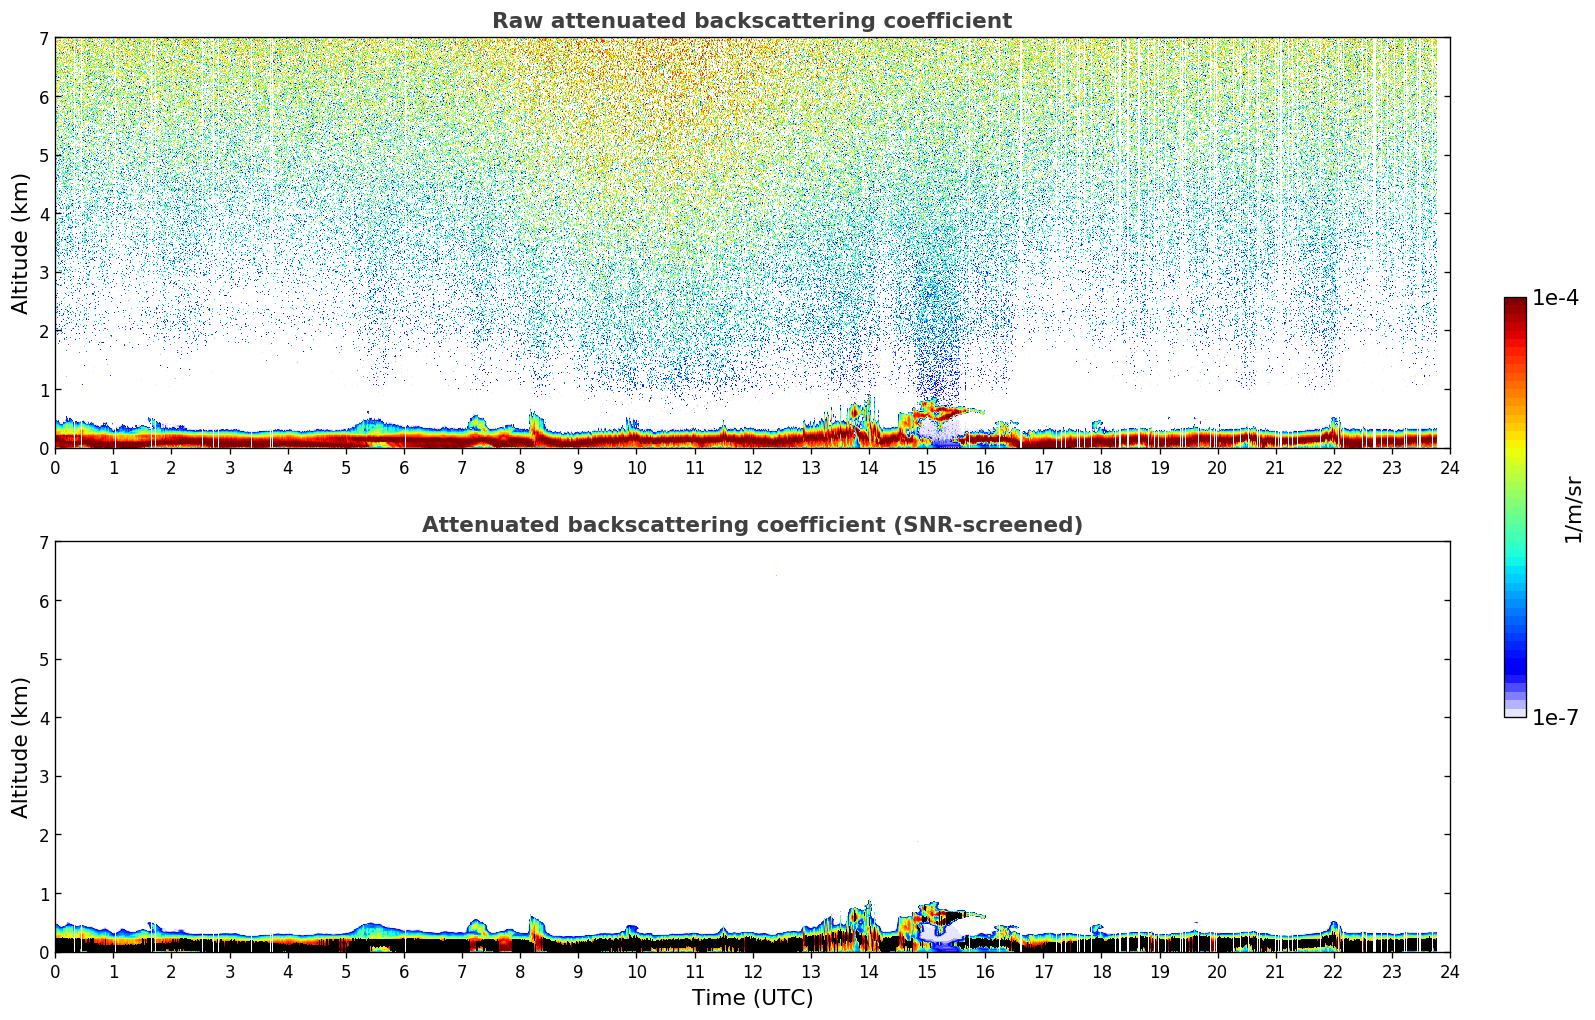Click hour 0 tick on bottom plot's time axis
The image size is (1595, 1020).
55,972
